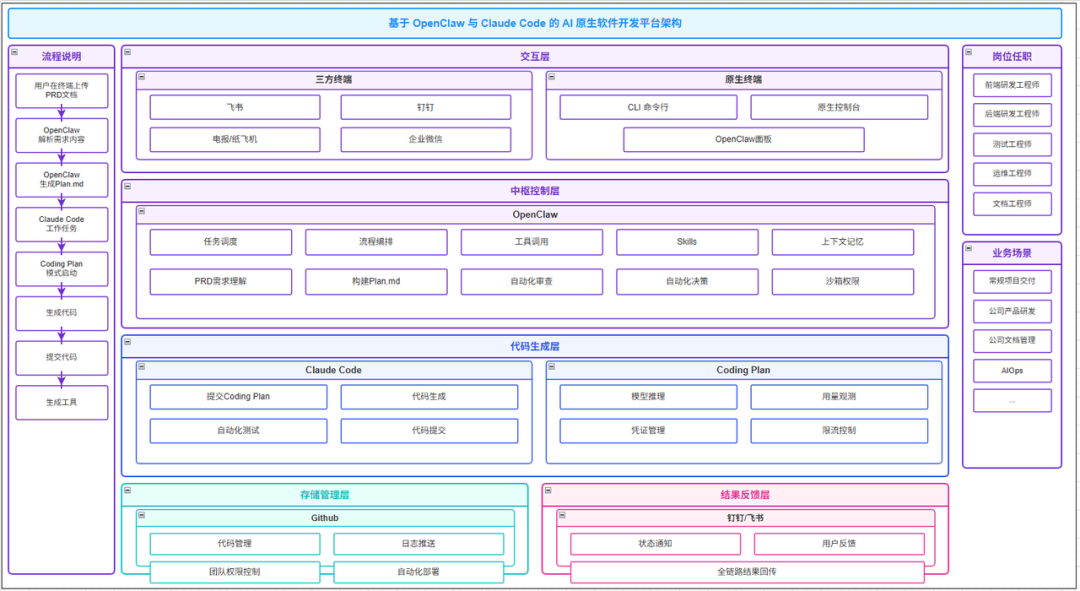Select the CLI 命令行 box
This screenshot has height=591, width=1080.
(x=648, y=107)
